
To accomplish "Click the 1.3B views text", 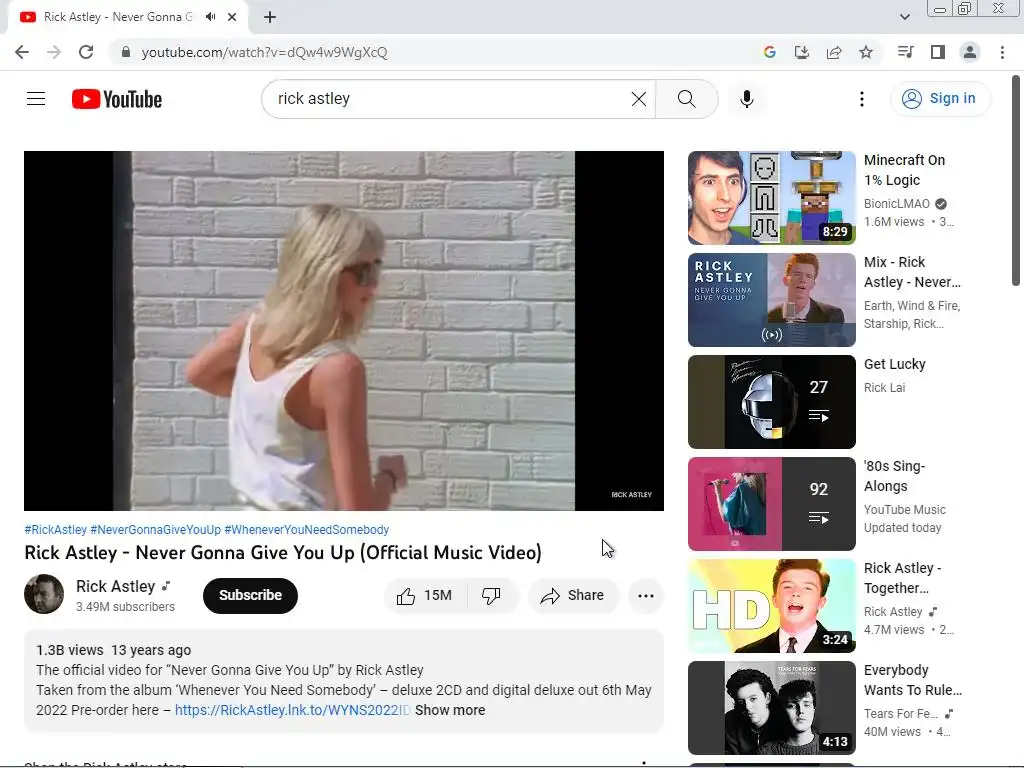I will (70, 650).
